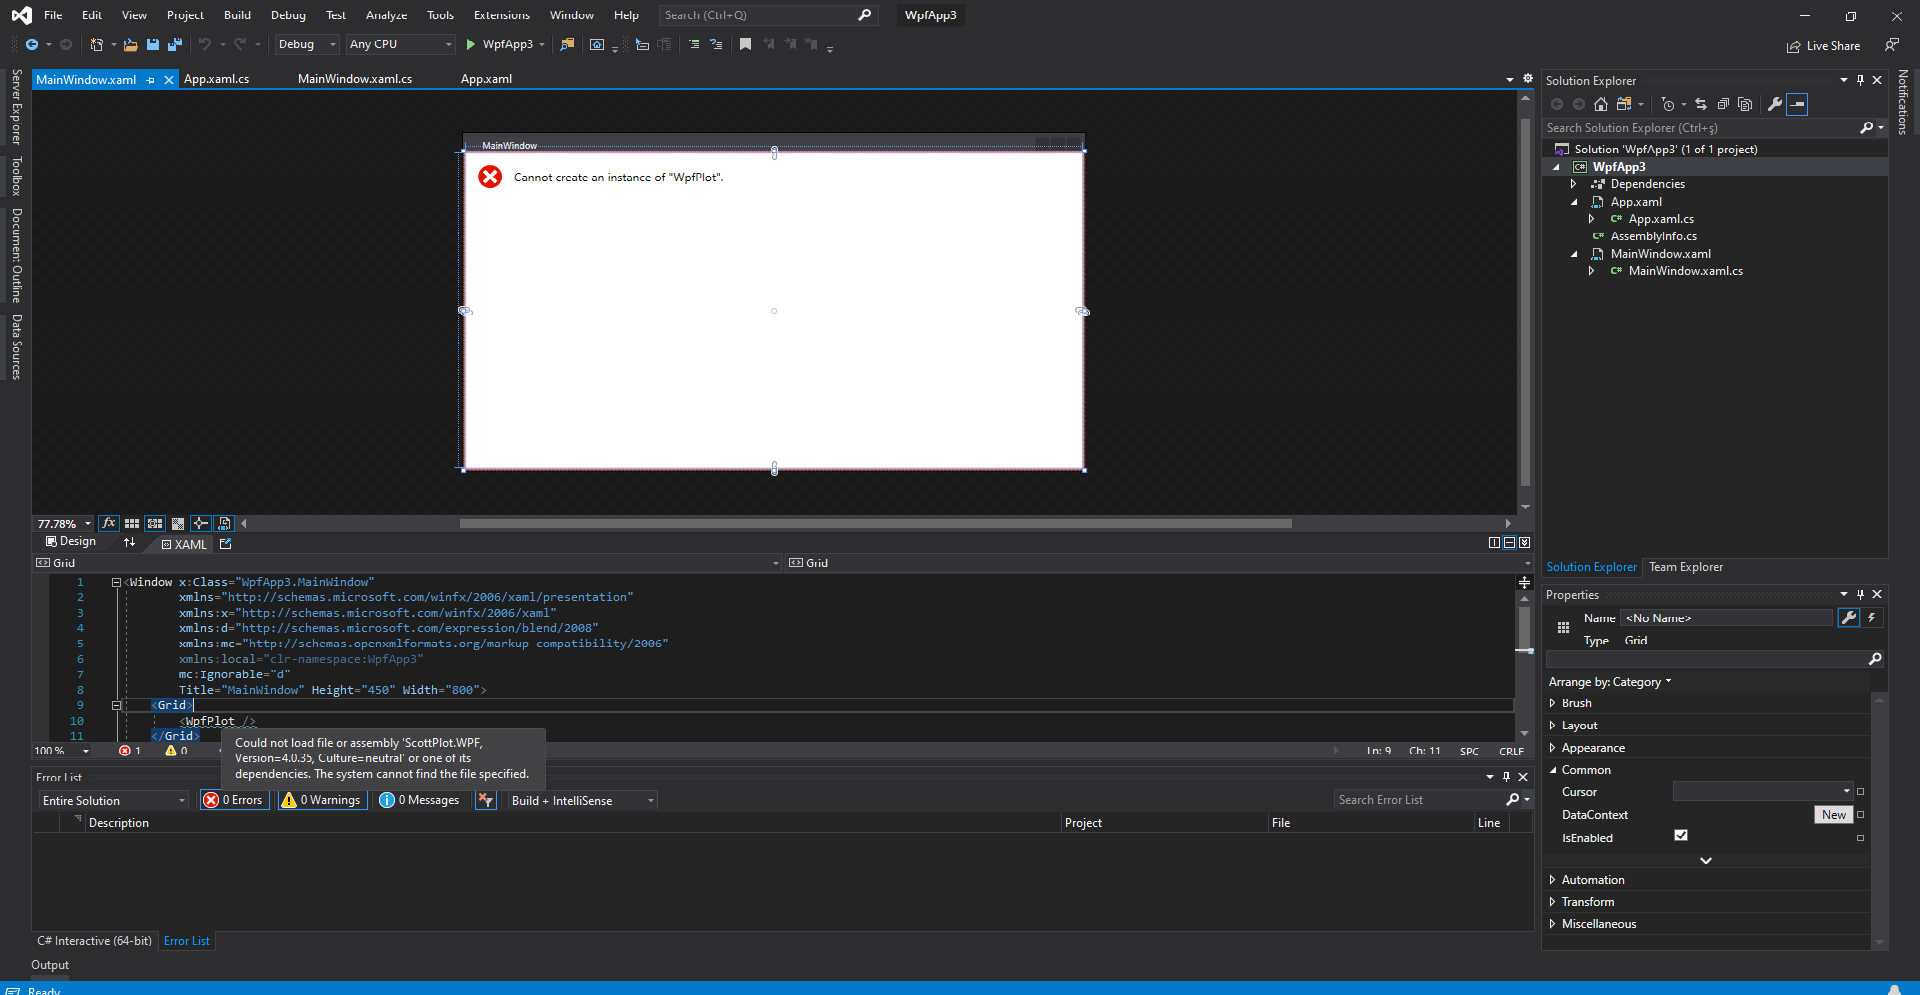Toggle a bookmark with the bookmark icon

click(745, 44)
